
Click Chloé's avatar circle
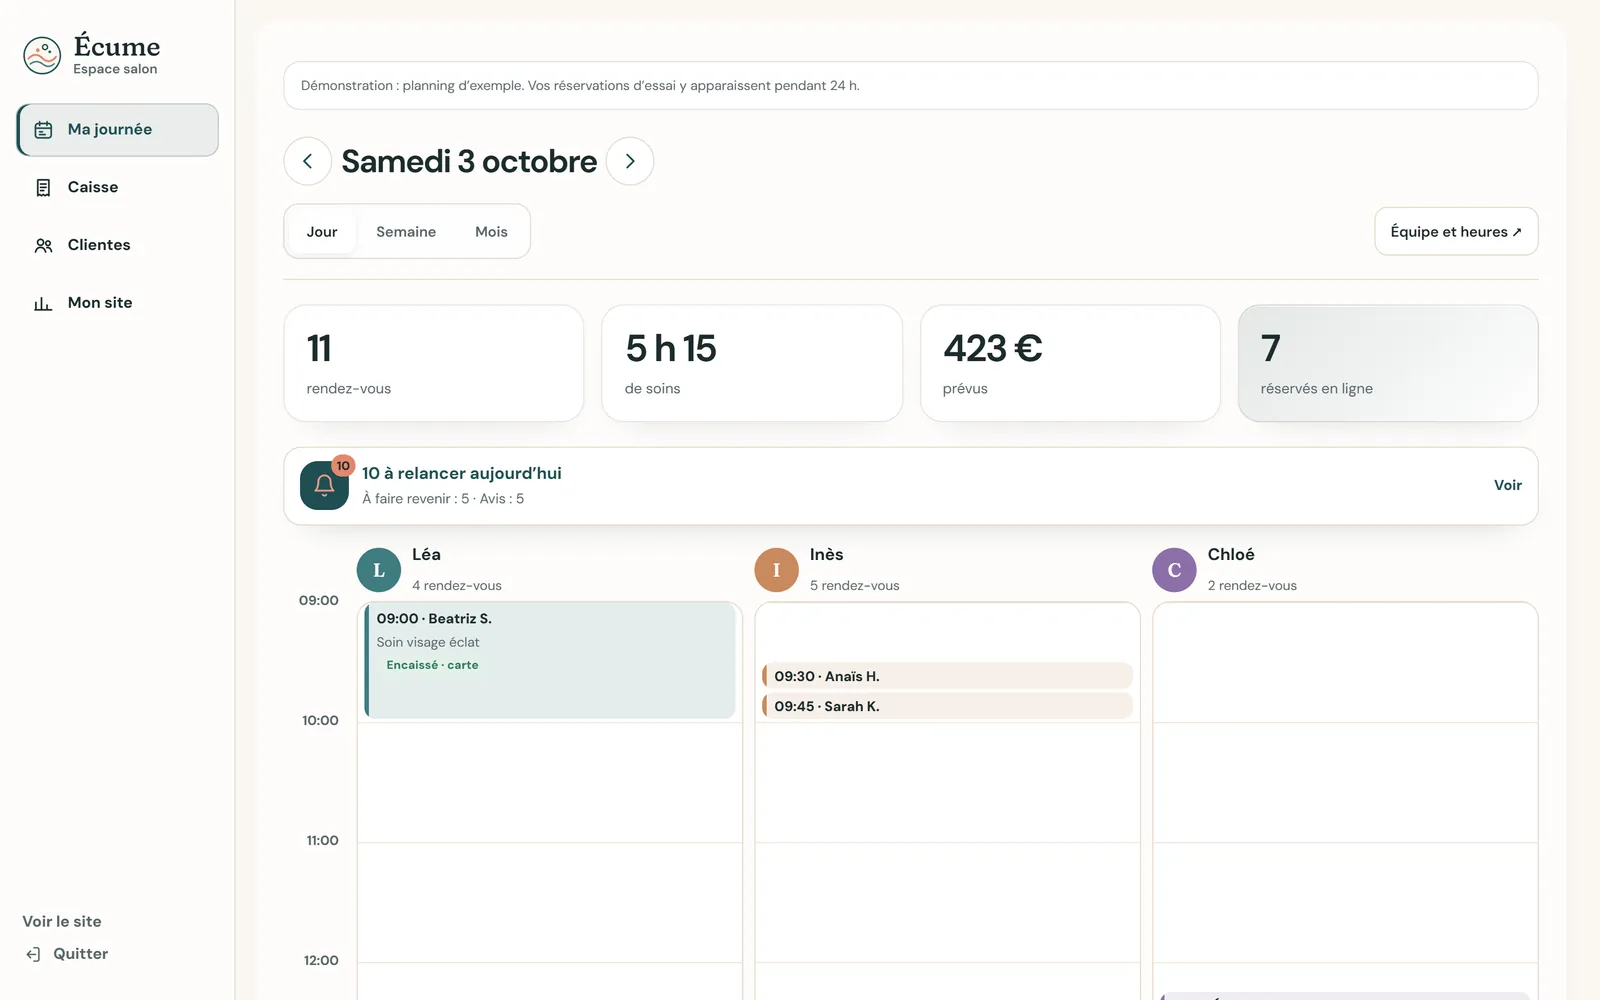pos(1174,570)
